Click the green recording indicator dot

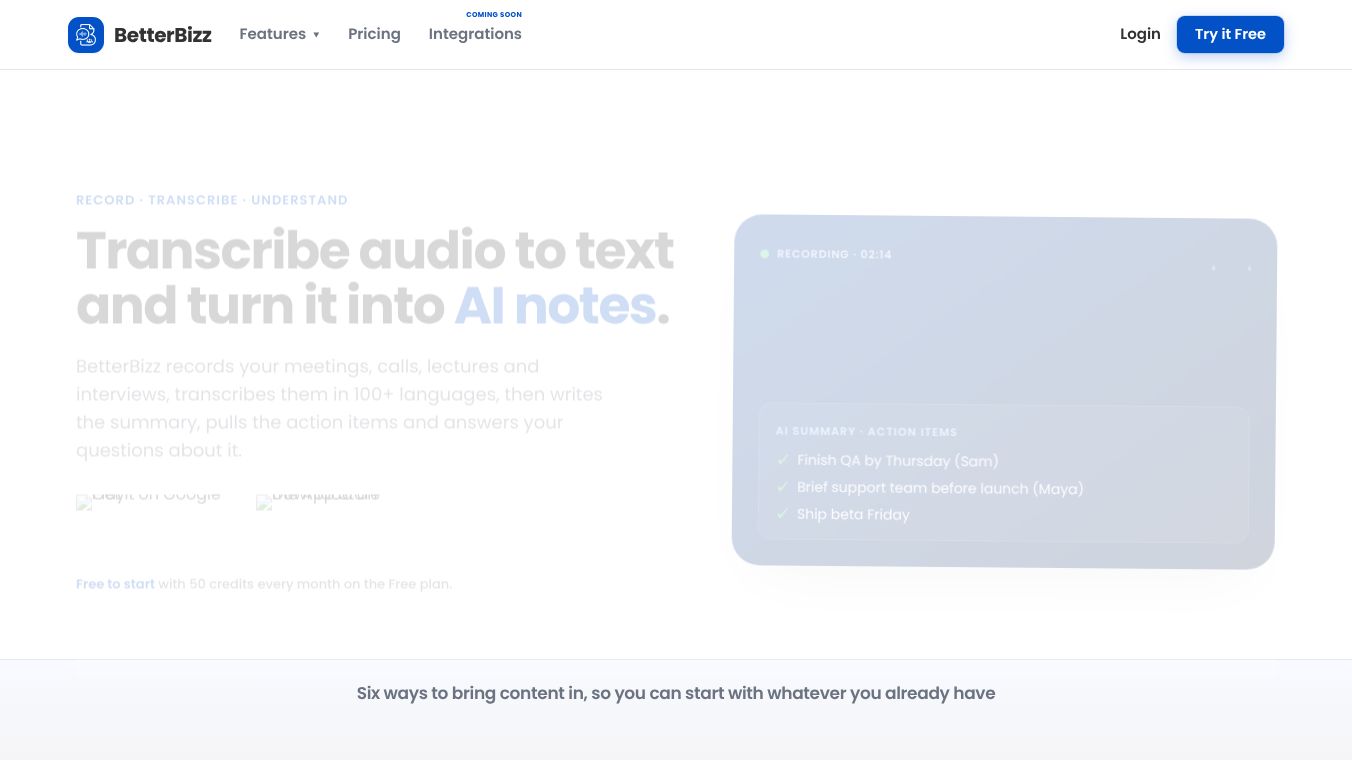[x=765, y=254]
